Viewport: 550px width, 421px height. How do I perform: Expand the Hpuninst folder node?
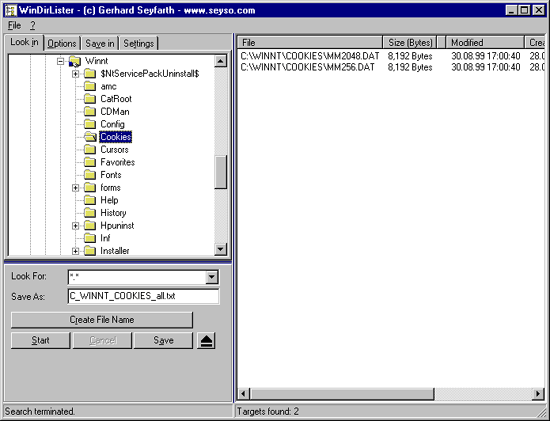[x=75, y=226]
